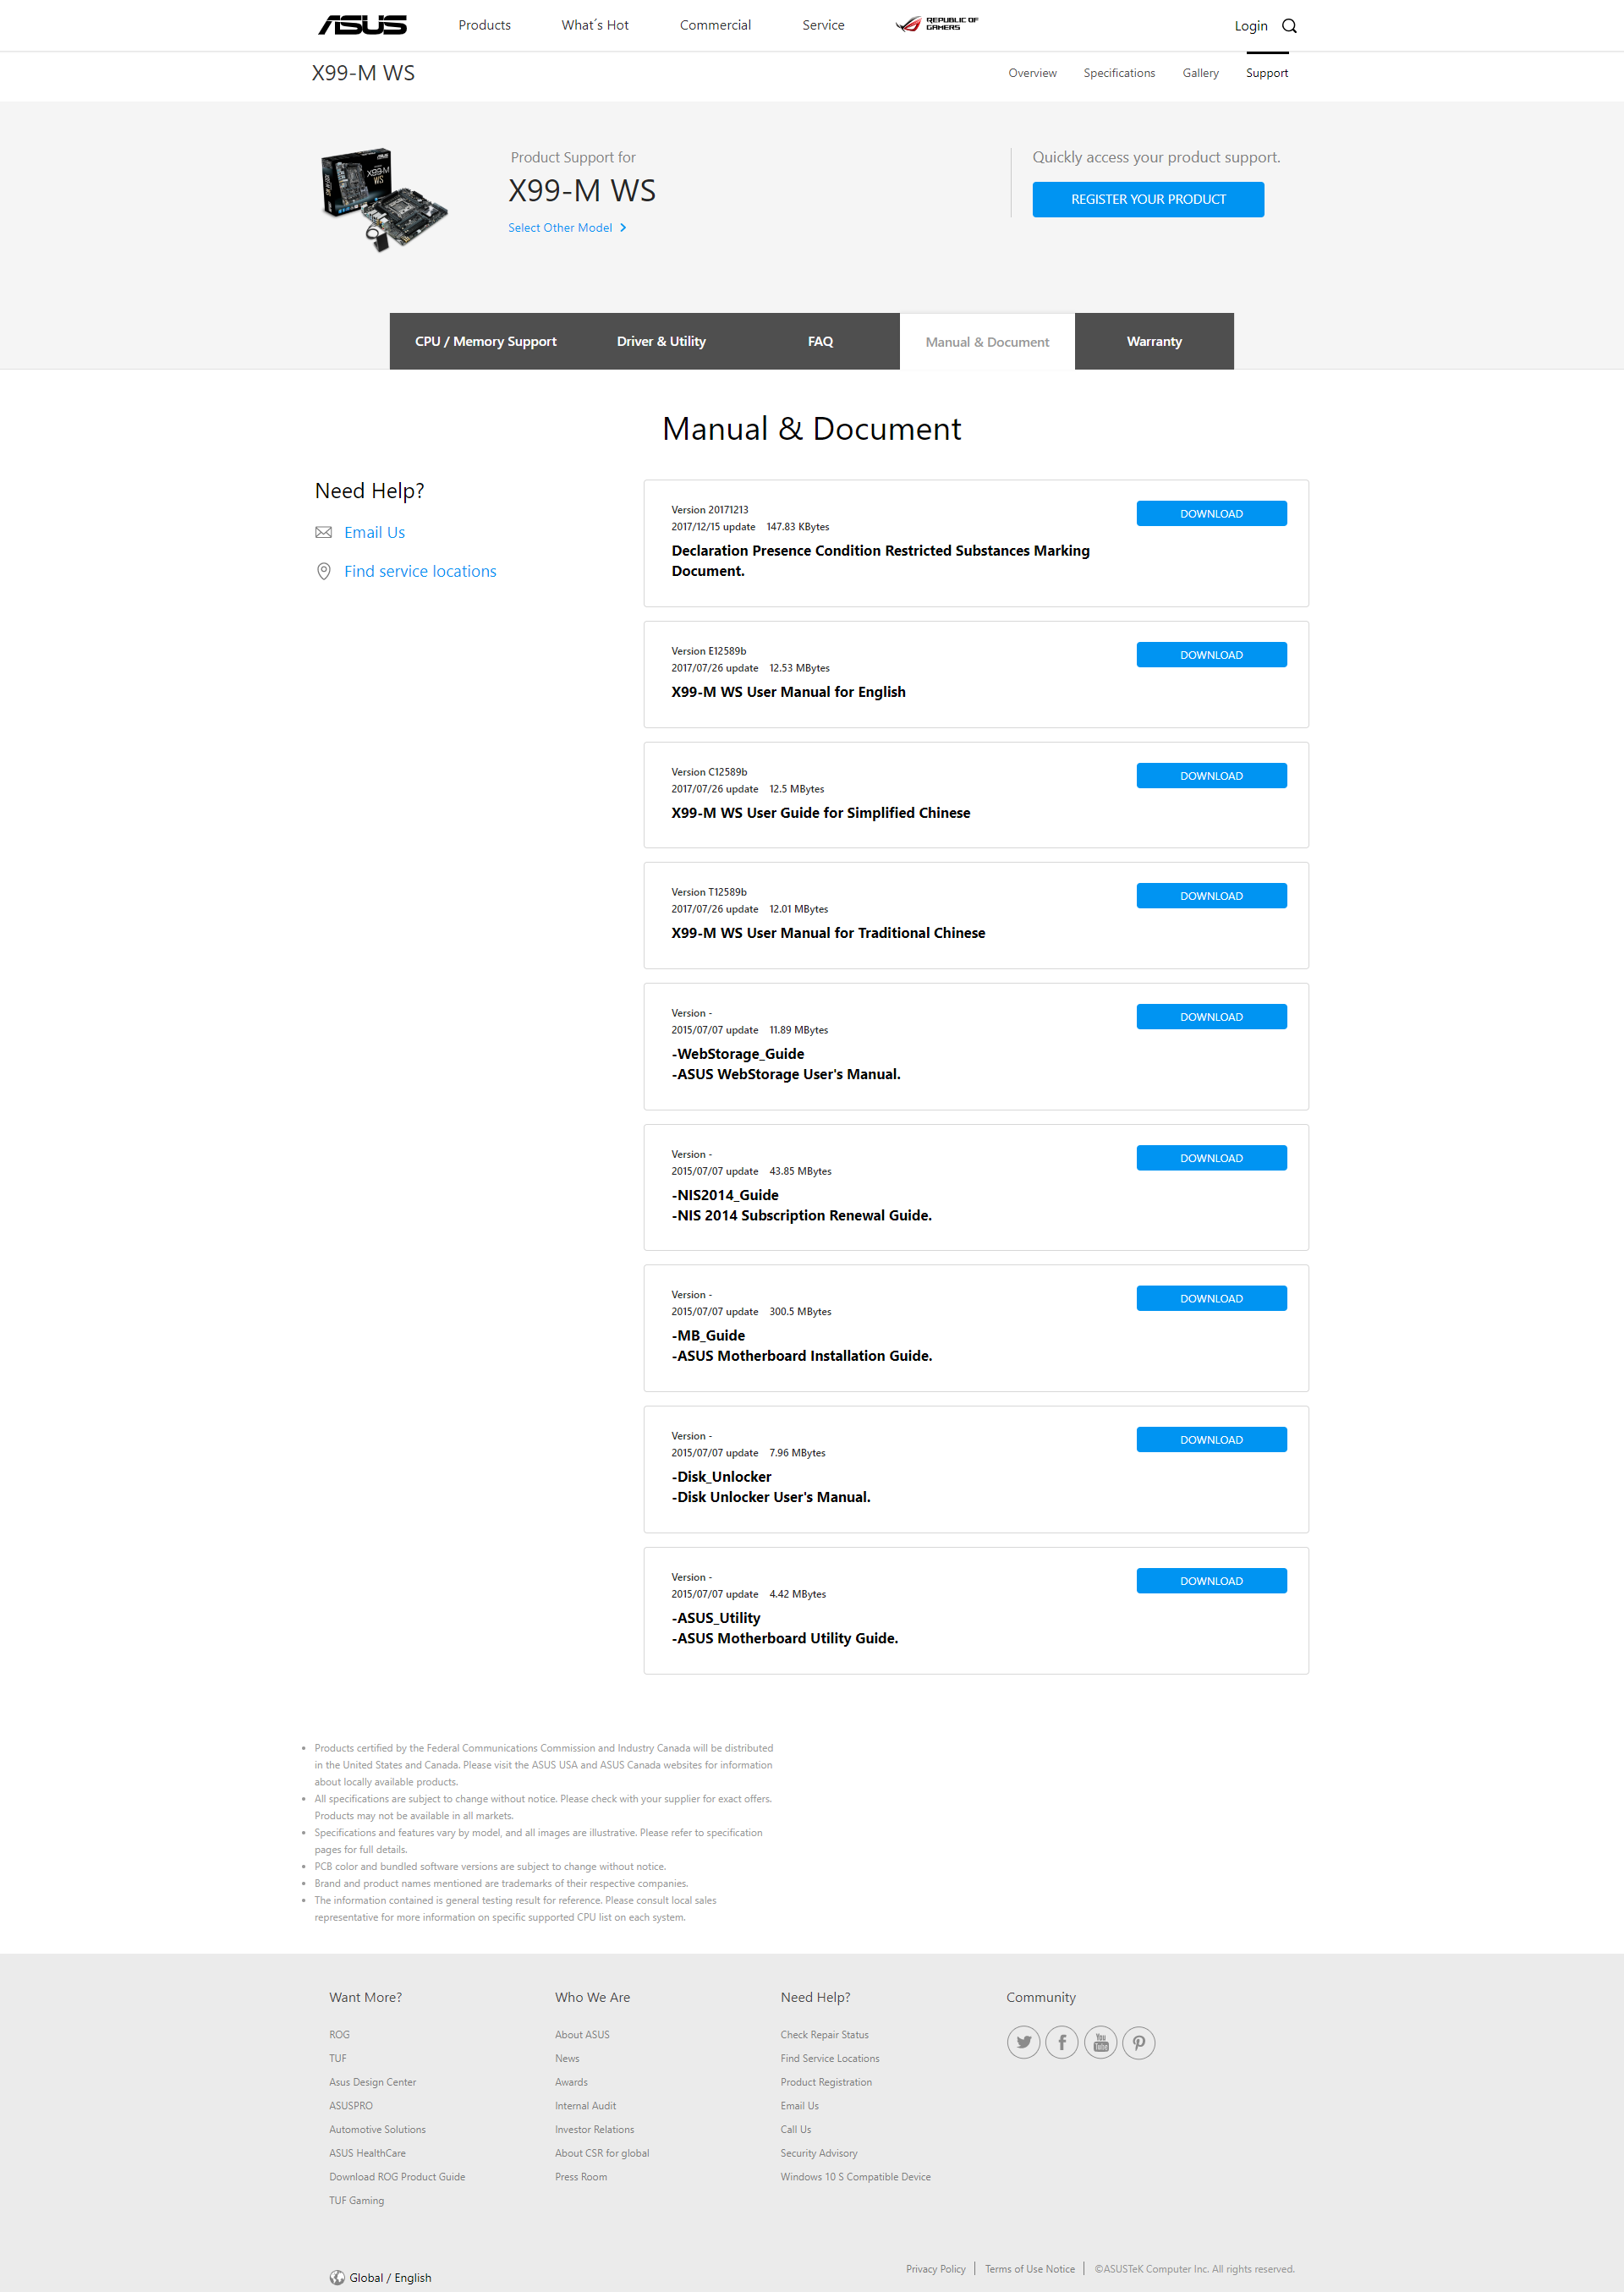Switch to Driver & Utility tab
Viewport: 1624px width, 2292px height.
pyautogui.click(x=661, y=341)
